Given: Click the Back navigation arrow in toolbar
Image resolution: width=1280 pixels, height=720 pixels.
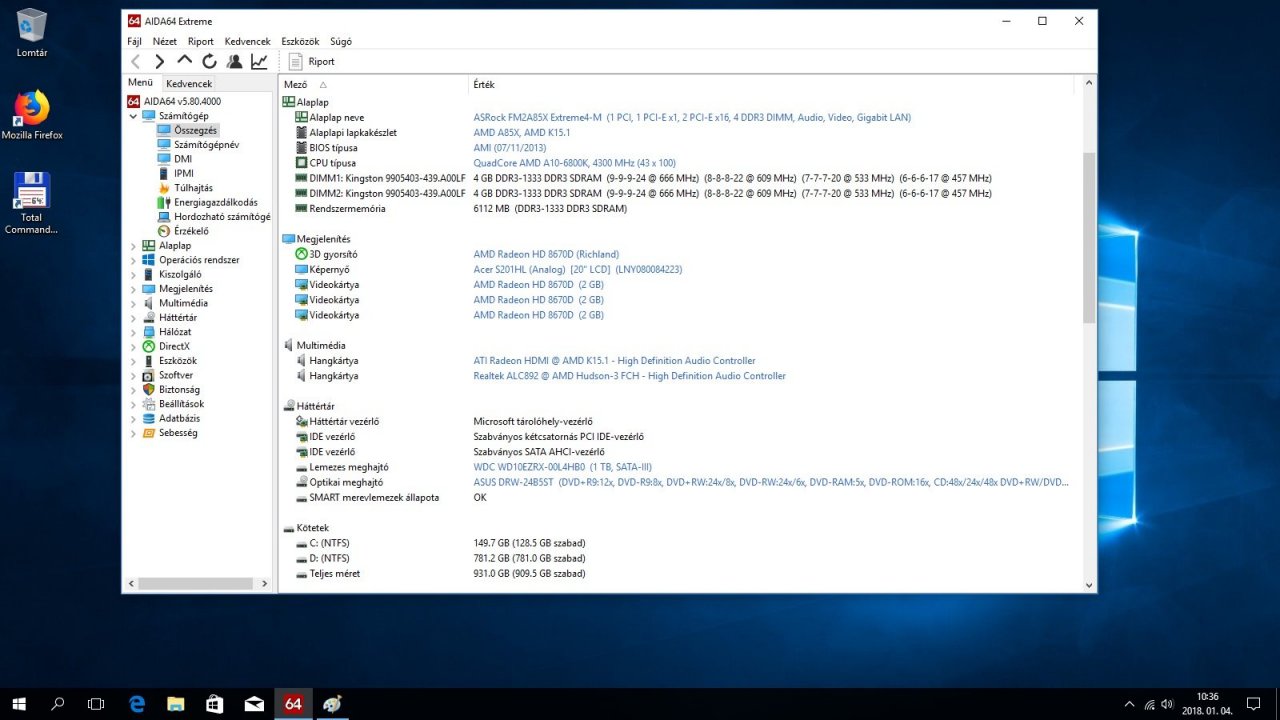Looking at the screenshot, I should point(136,61).
